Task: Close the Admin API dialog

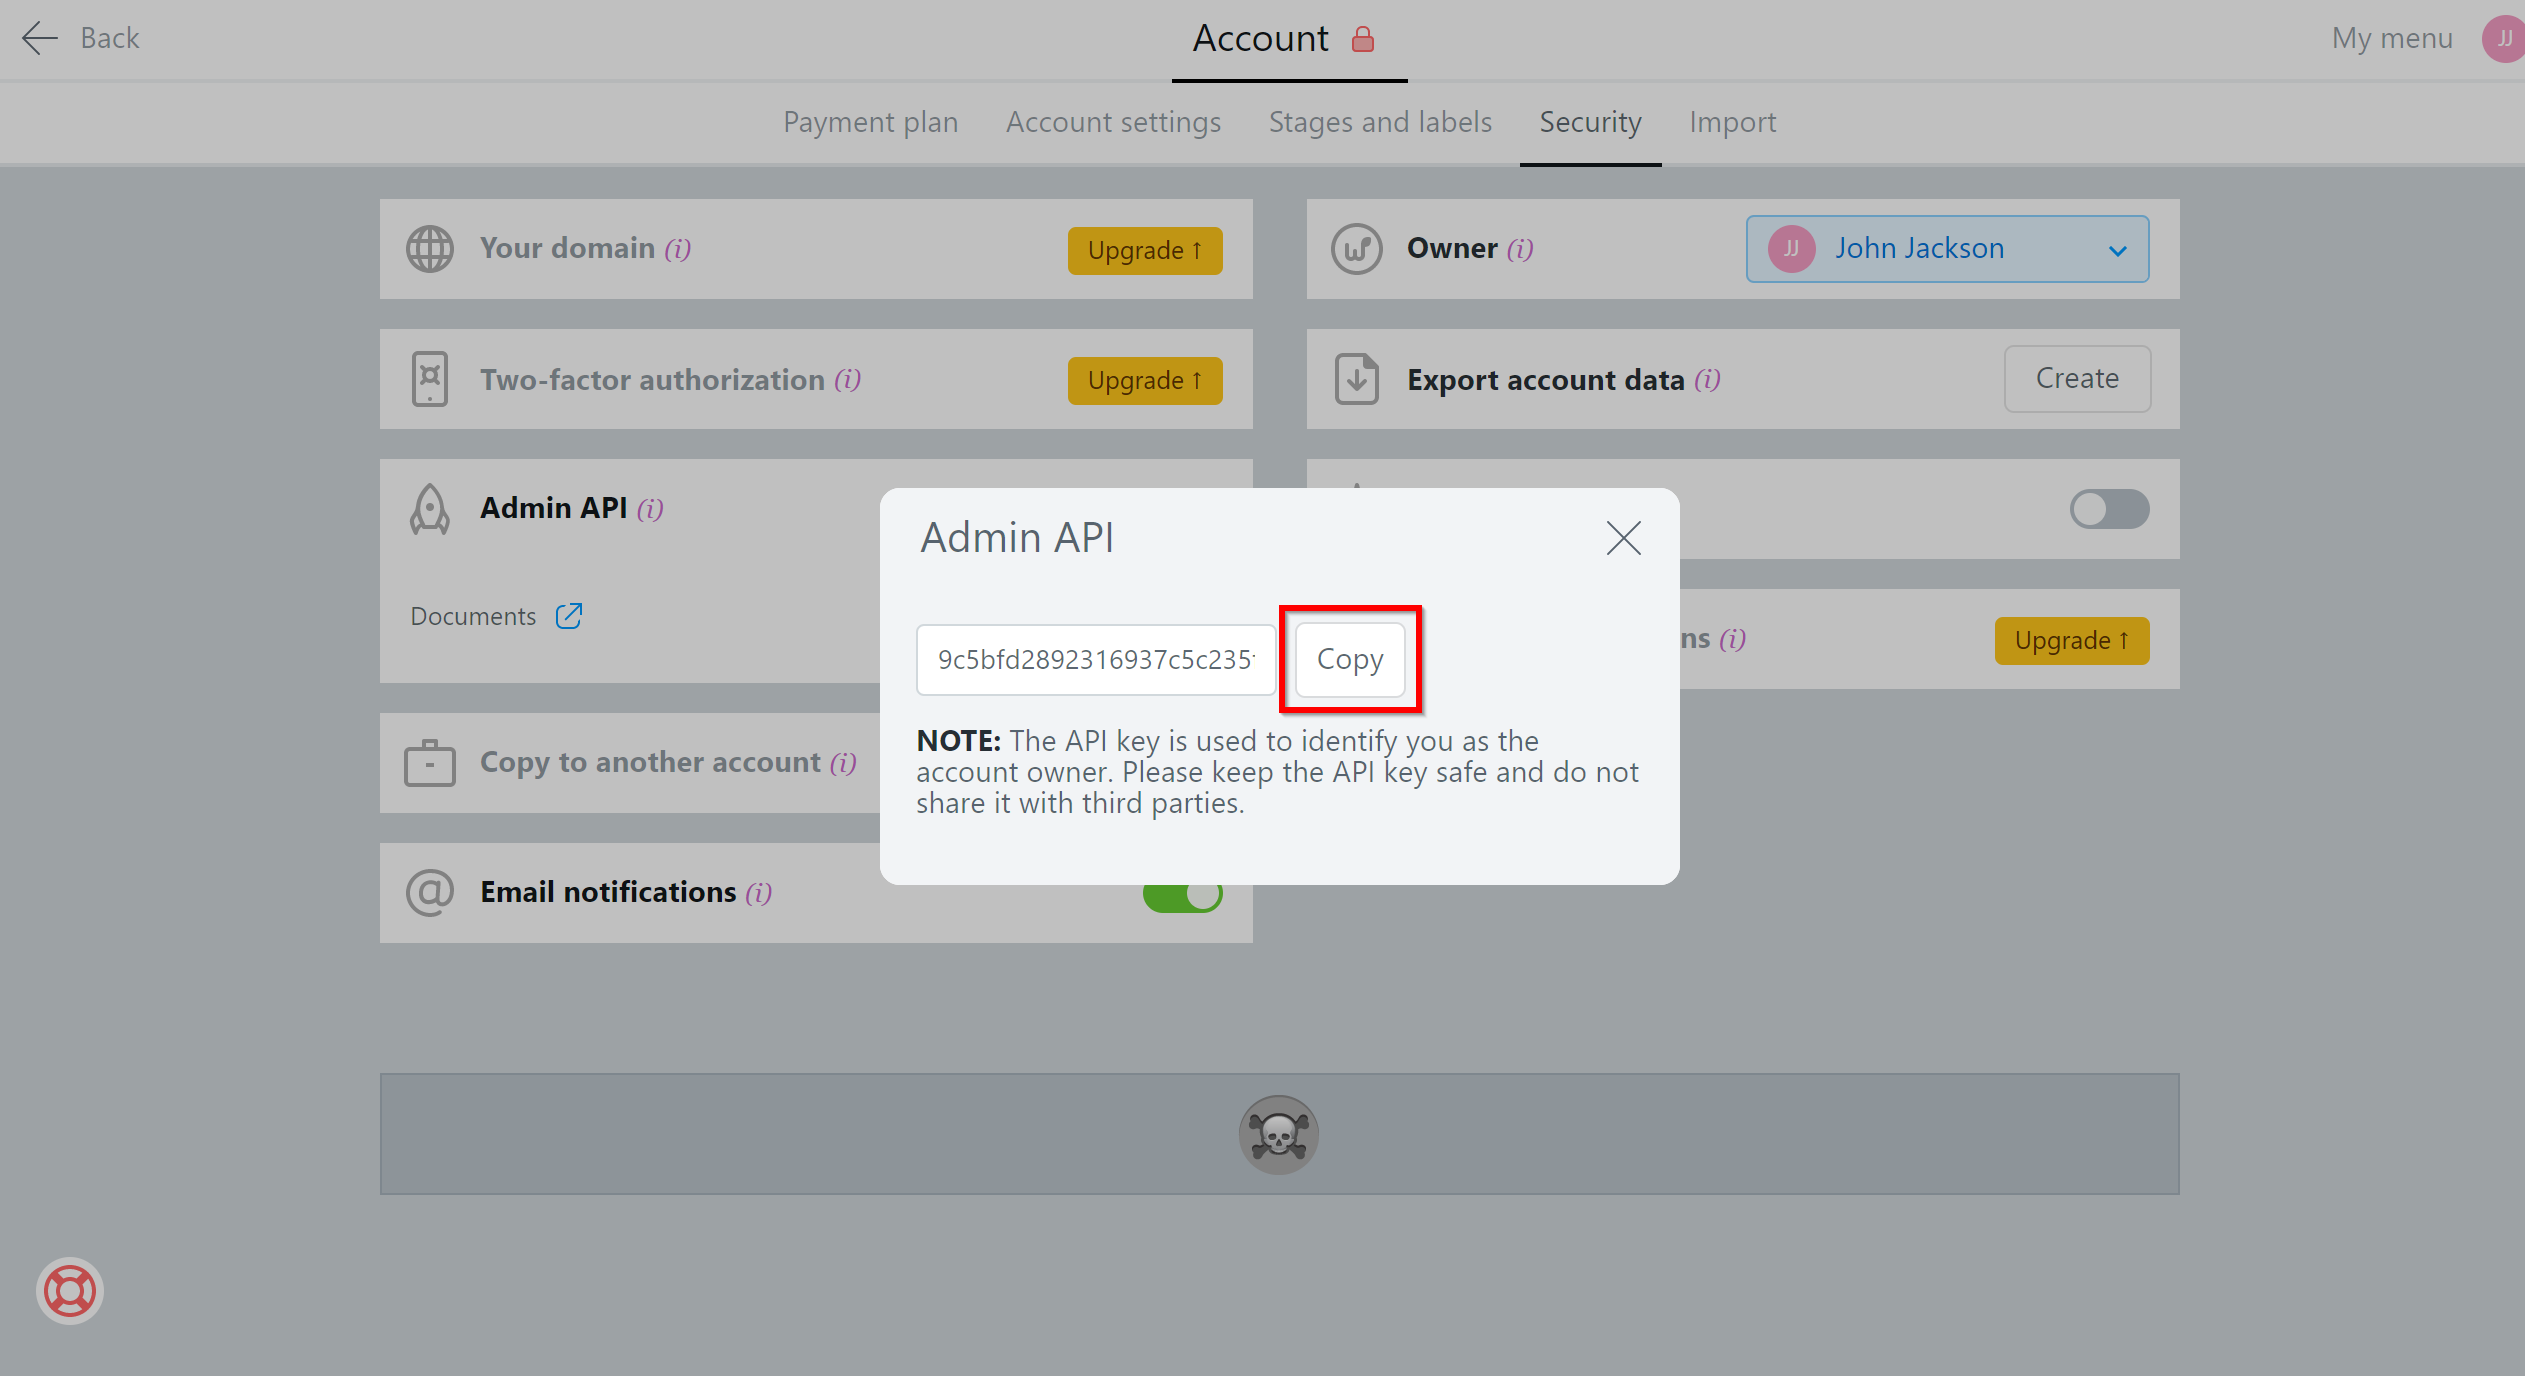Action: coord(1624,538)
